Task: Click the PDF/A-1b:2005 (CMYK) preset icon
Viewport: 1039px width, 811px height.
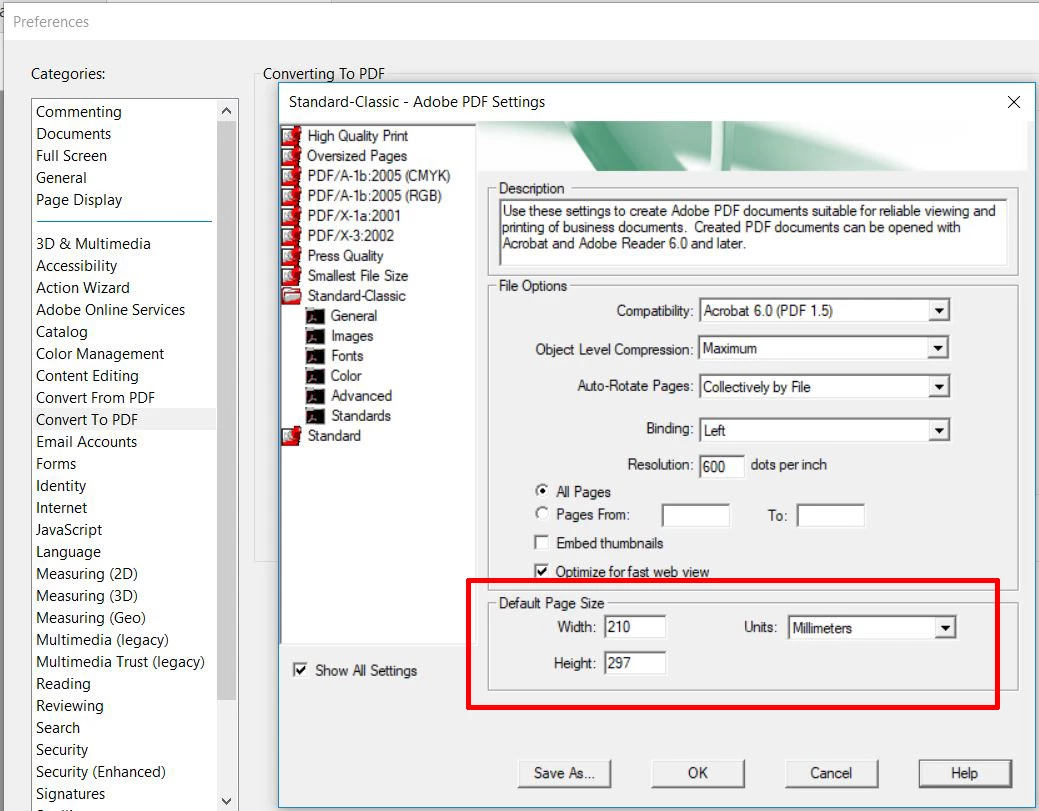Action: tap(292, 176)
